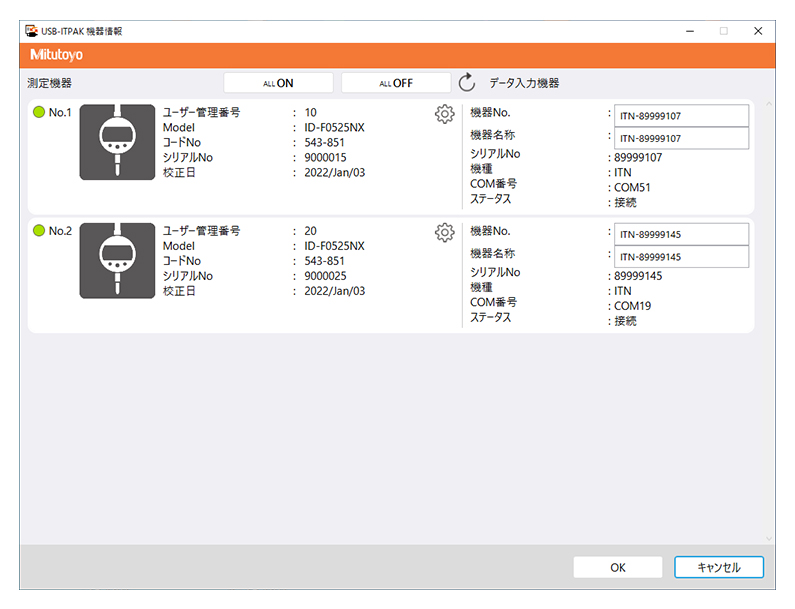Viewport: 795px width, 609px height.
Task: Click the ALL OFF button
Action: (x=396, y=83)
